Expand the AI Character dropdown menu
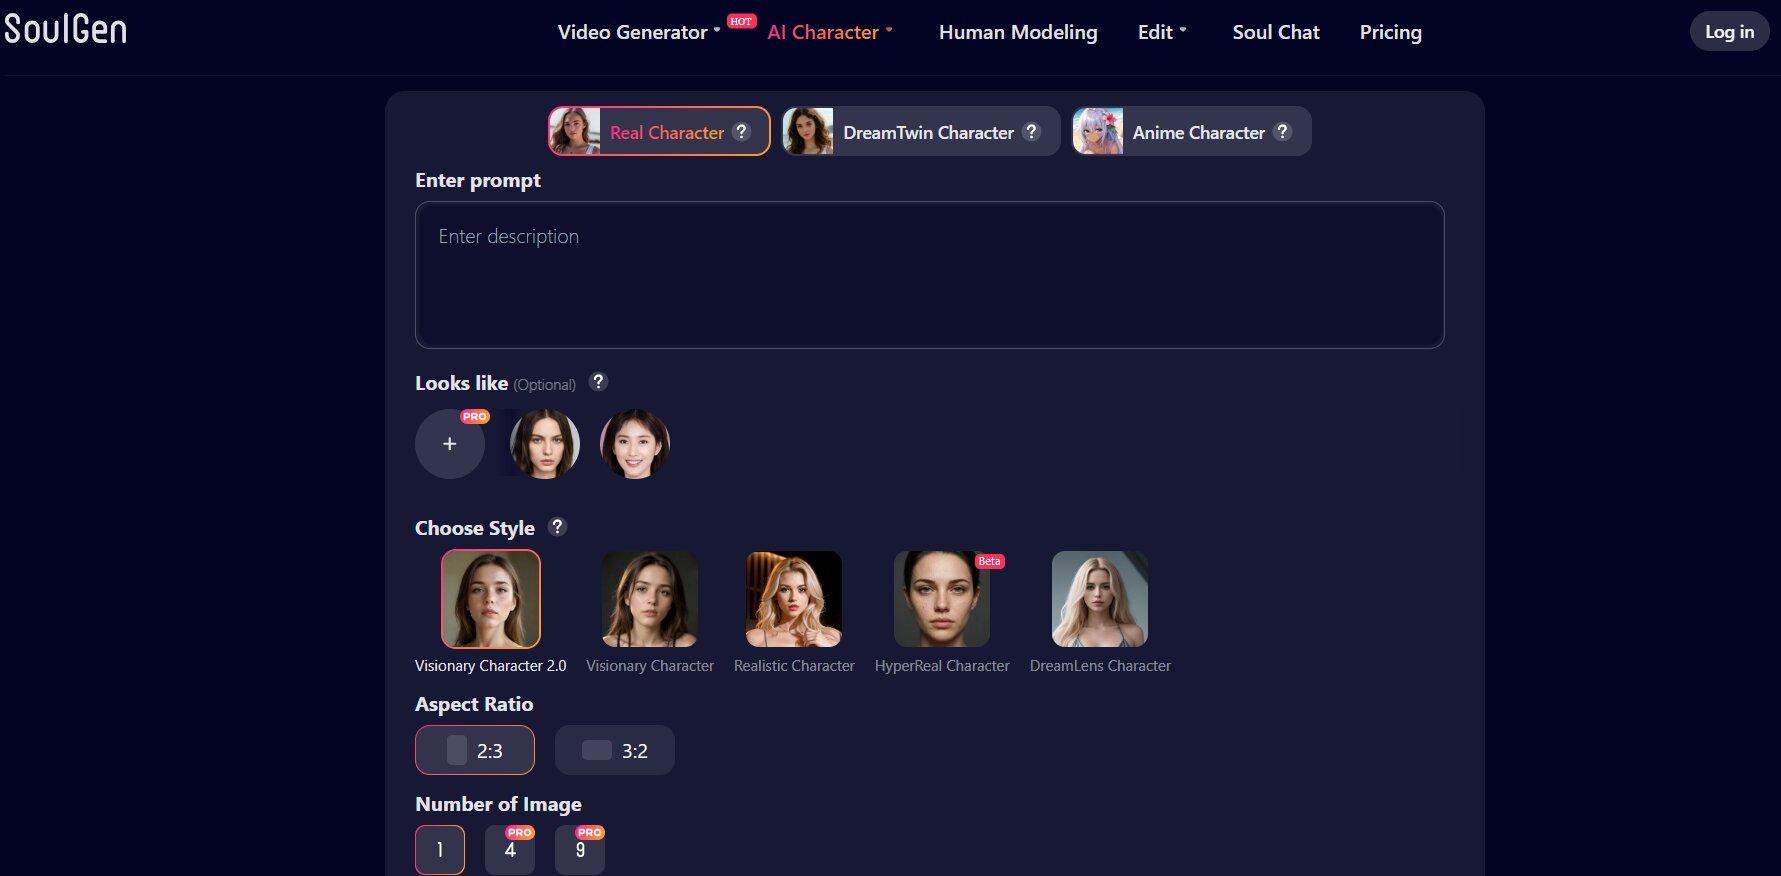 tap(829, 32)
